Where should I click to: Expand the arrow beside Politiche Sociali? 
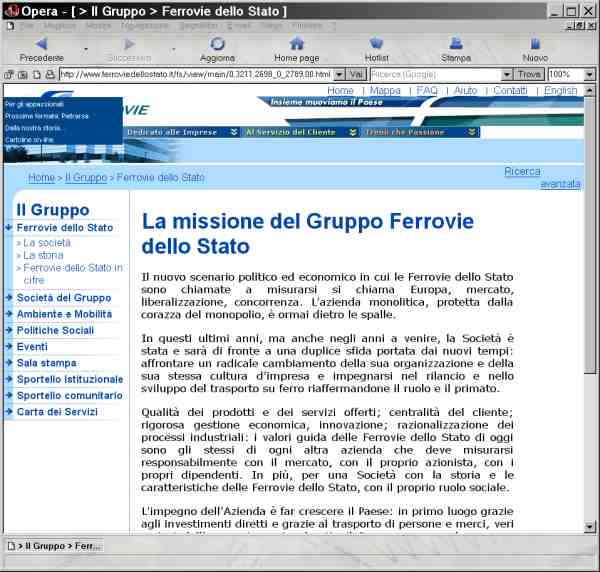(x=9, y=330)
